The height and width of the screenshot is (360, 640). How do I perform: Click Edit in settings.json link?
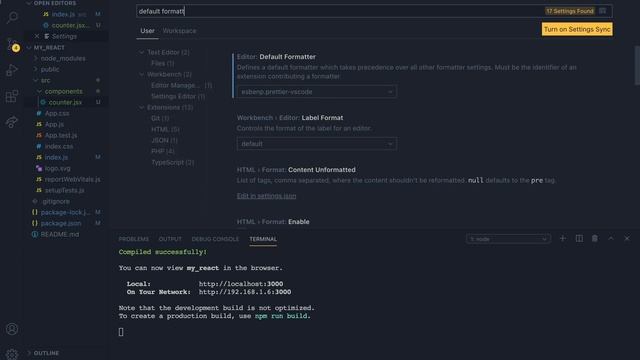[x=266, y=196]
